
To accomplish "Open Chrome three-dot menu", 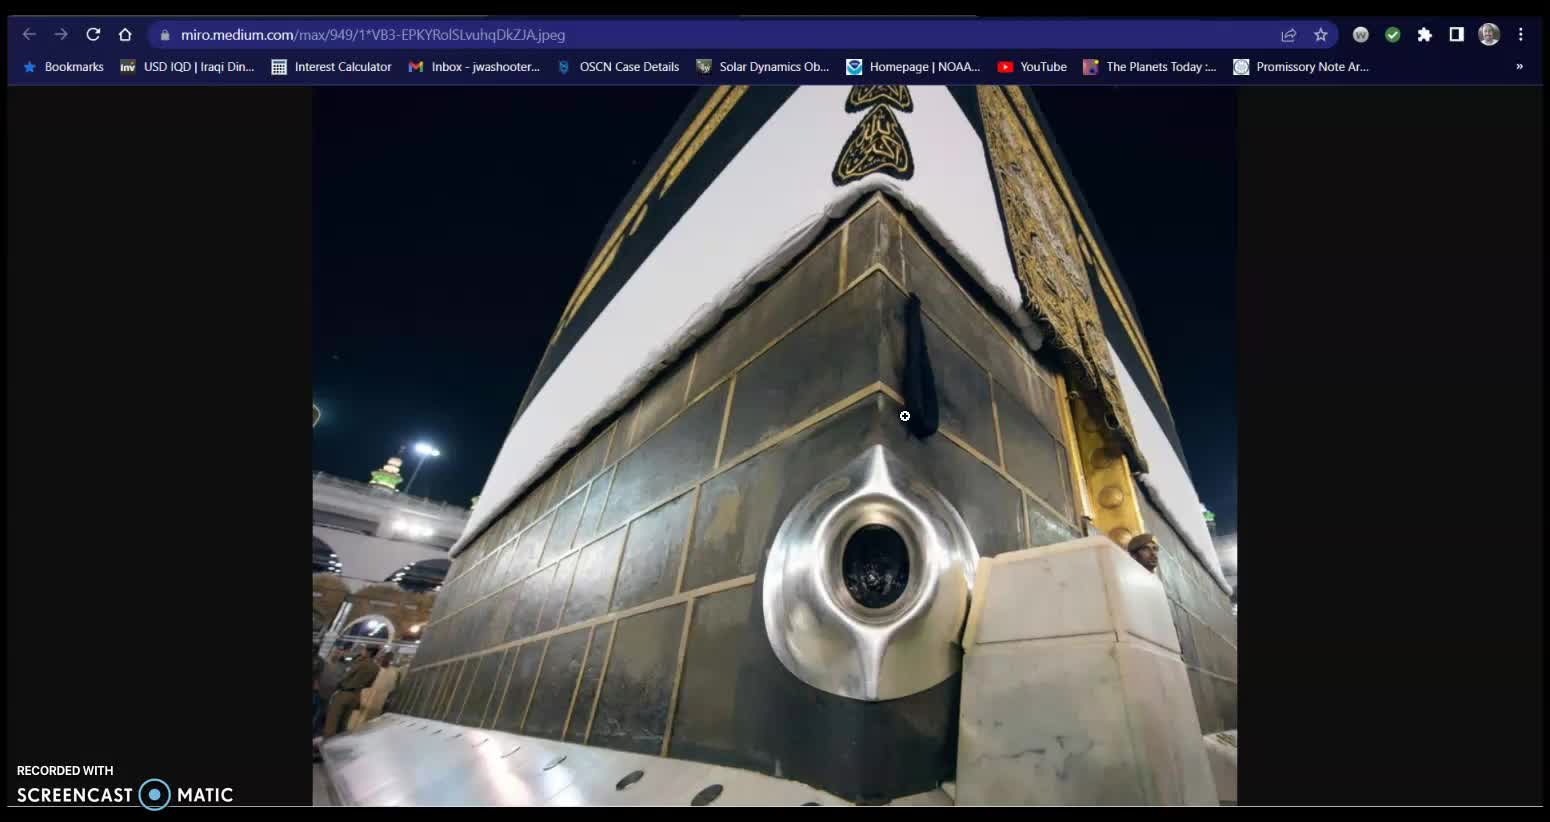I will click(x=1521, y=35).
